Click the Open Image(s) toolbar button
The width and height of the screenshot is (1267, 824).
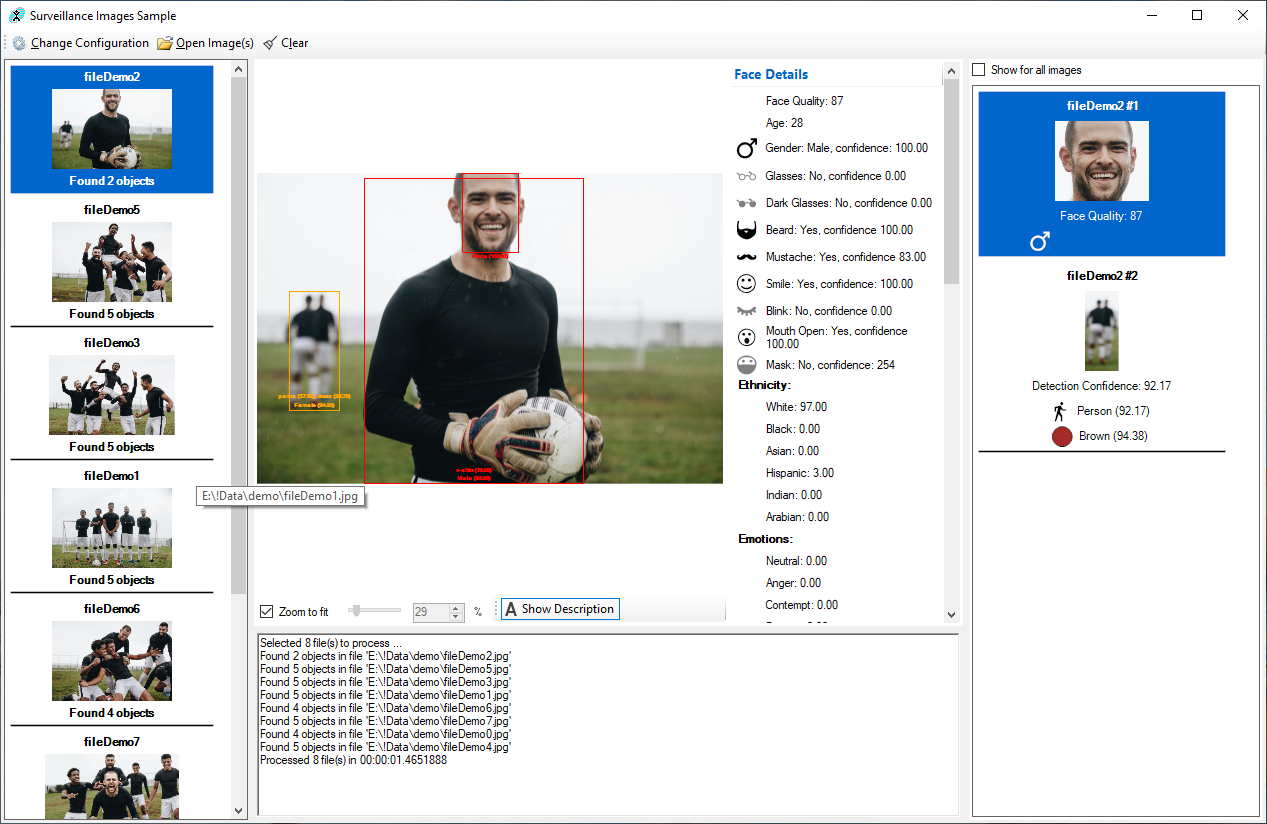click(x=205, y=43)
